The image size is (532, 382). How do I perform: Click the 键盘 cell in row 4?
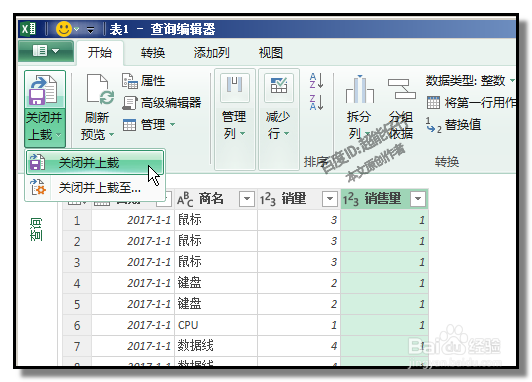point(216,283)
